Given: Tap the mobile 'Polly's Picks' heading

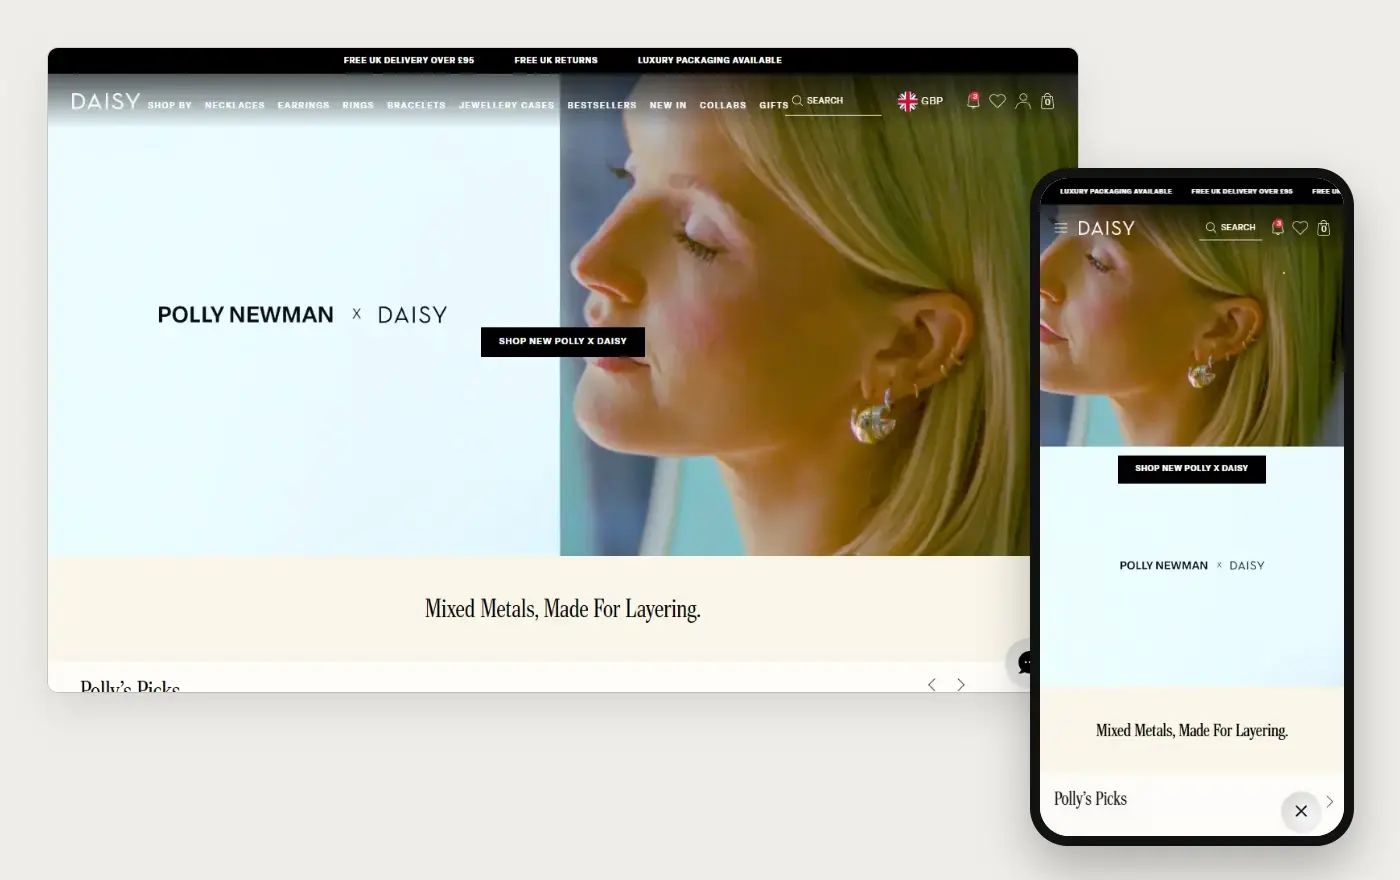Looking at the screenshot, I should [x=1090, y=798].
